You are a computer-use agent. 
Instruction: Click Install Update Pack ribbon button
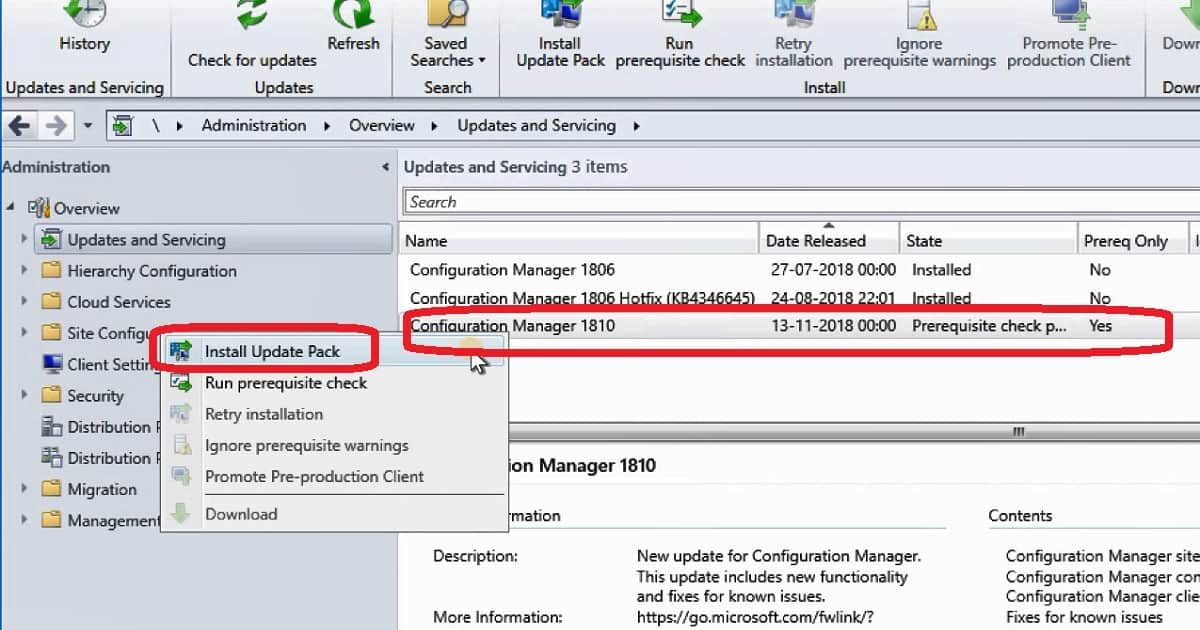click(x=560, y=36)
